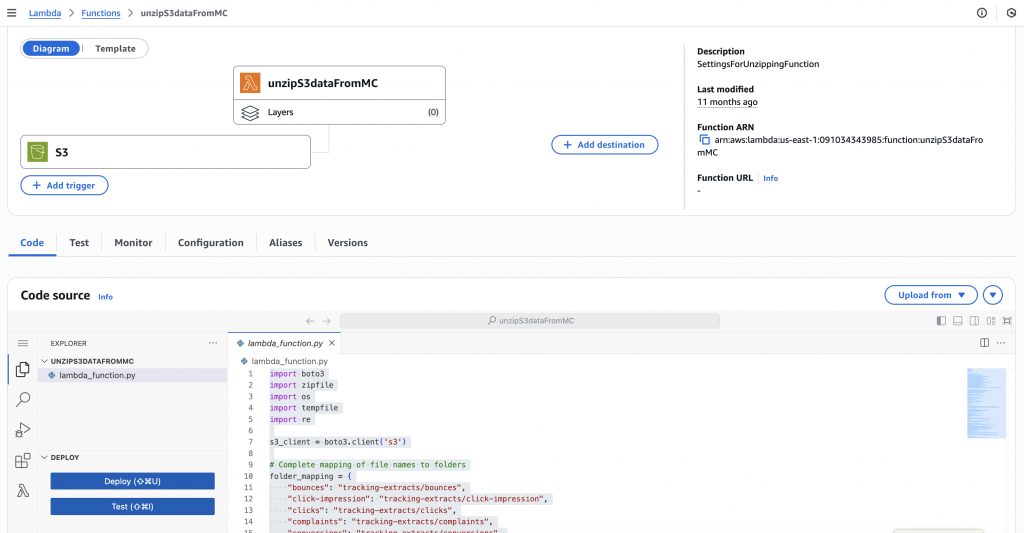1024x533 pixels.
Task: Open more actions for the editor tab
Action: pyautogui.click(x=1001, y=343)
